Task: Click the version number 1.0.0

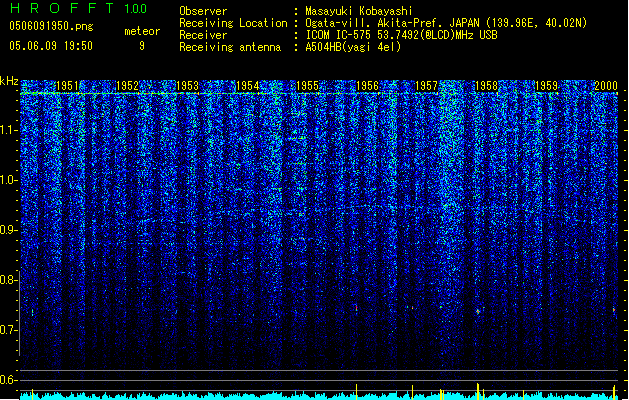Action: pos(136,9)
